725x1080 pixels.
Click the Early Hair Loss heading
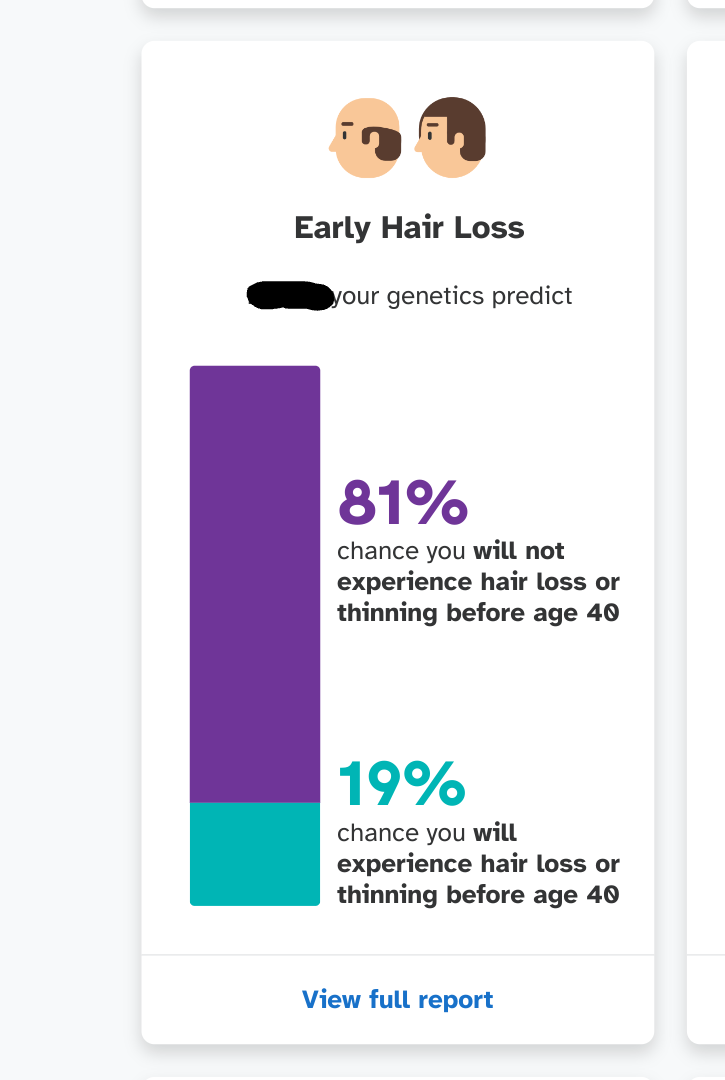tap(409, 228)
